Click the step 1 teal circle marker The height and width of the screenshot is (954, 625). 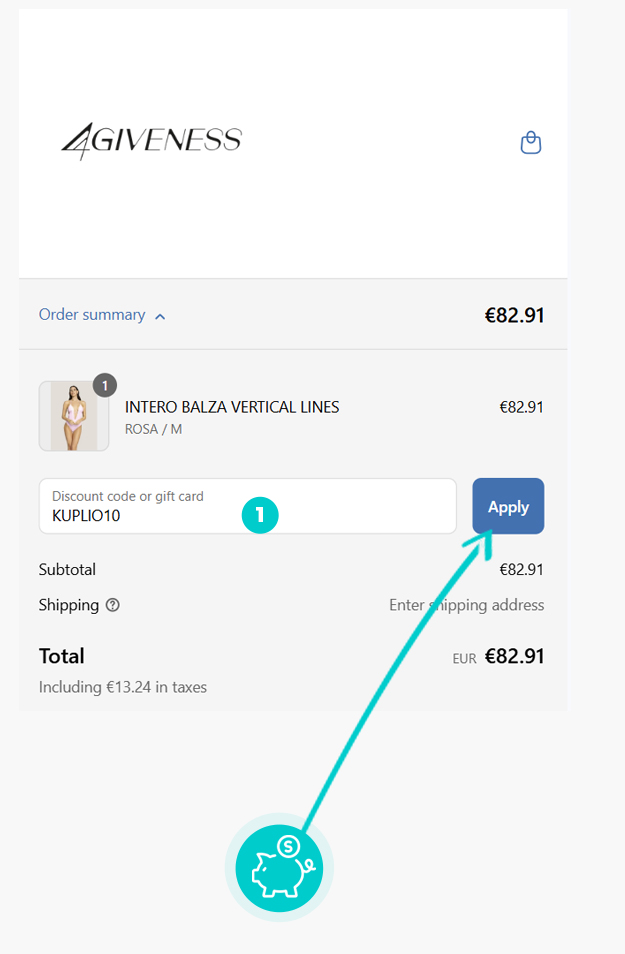(x=260, y=515)
